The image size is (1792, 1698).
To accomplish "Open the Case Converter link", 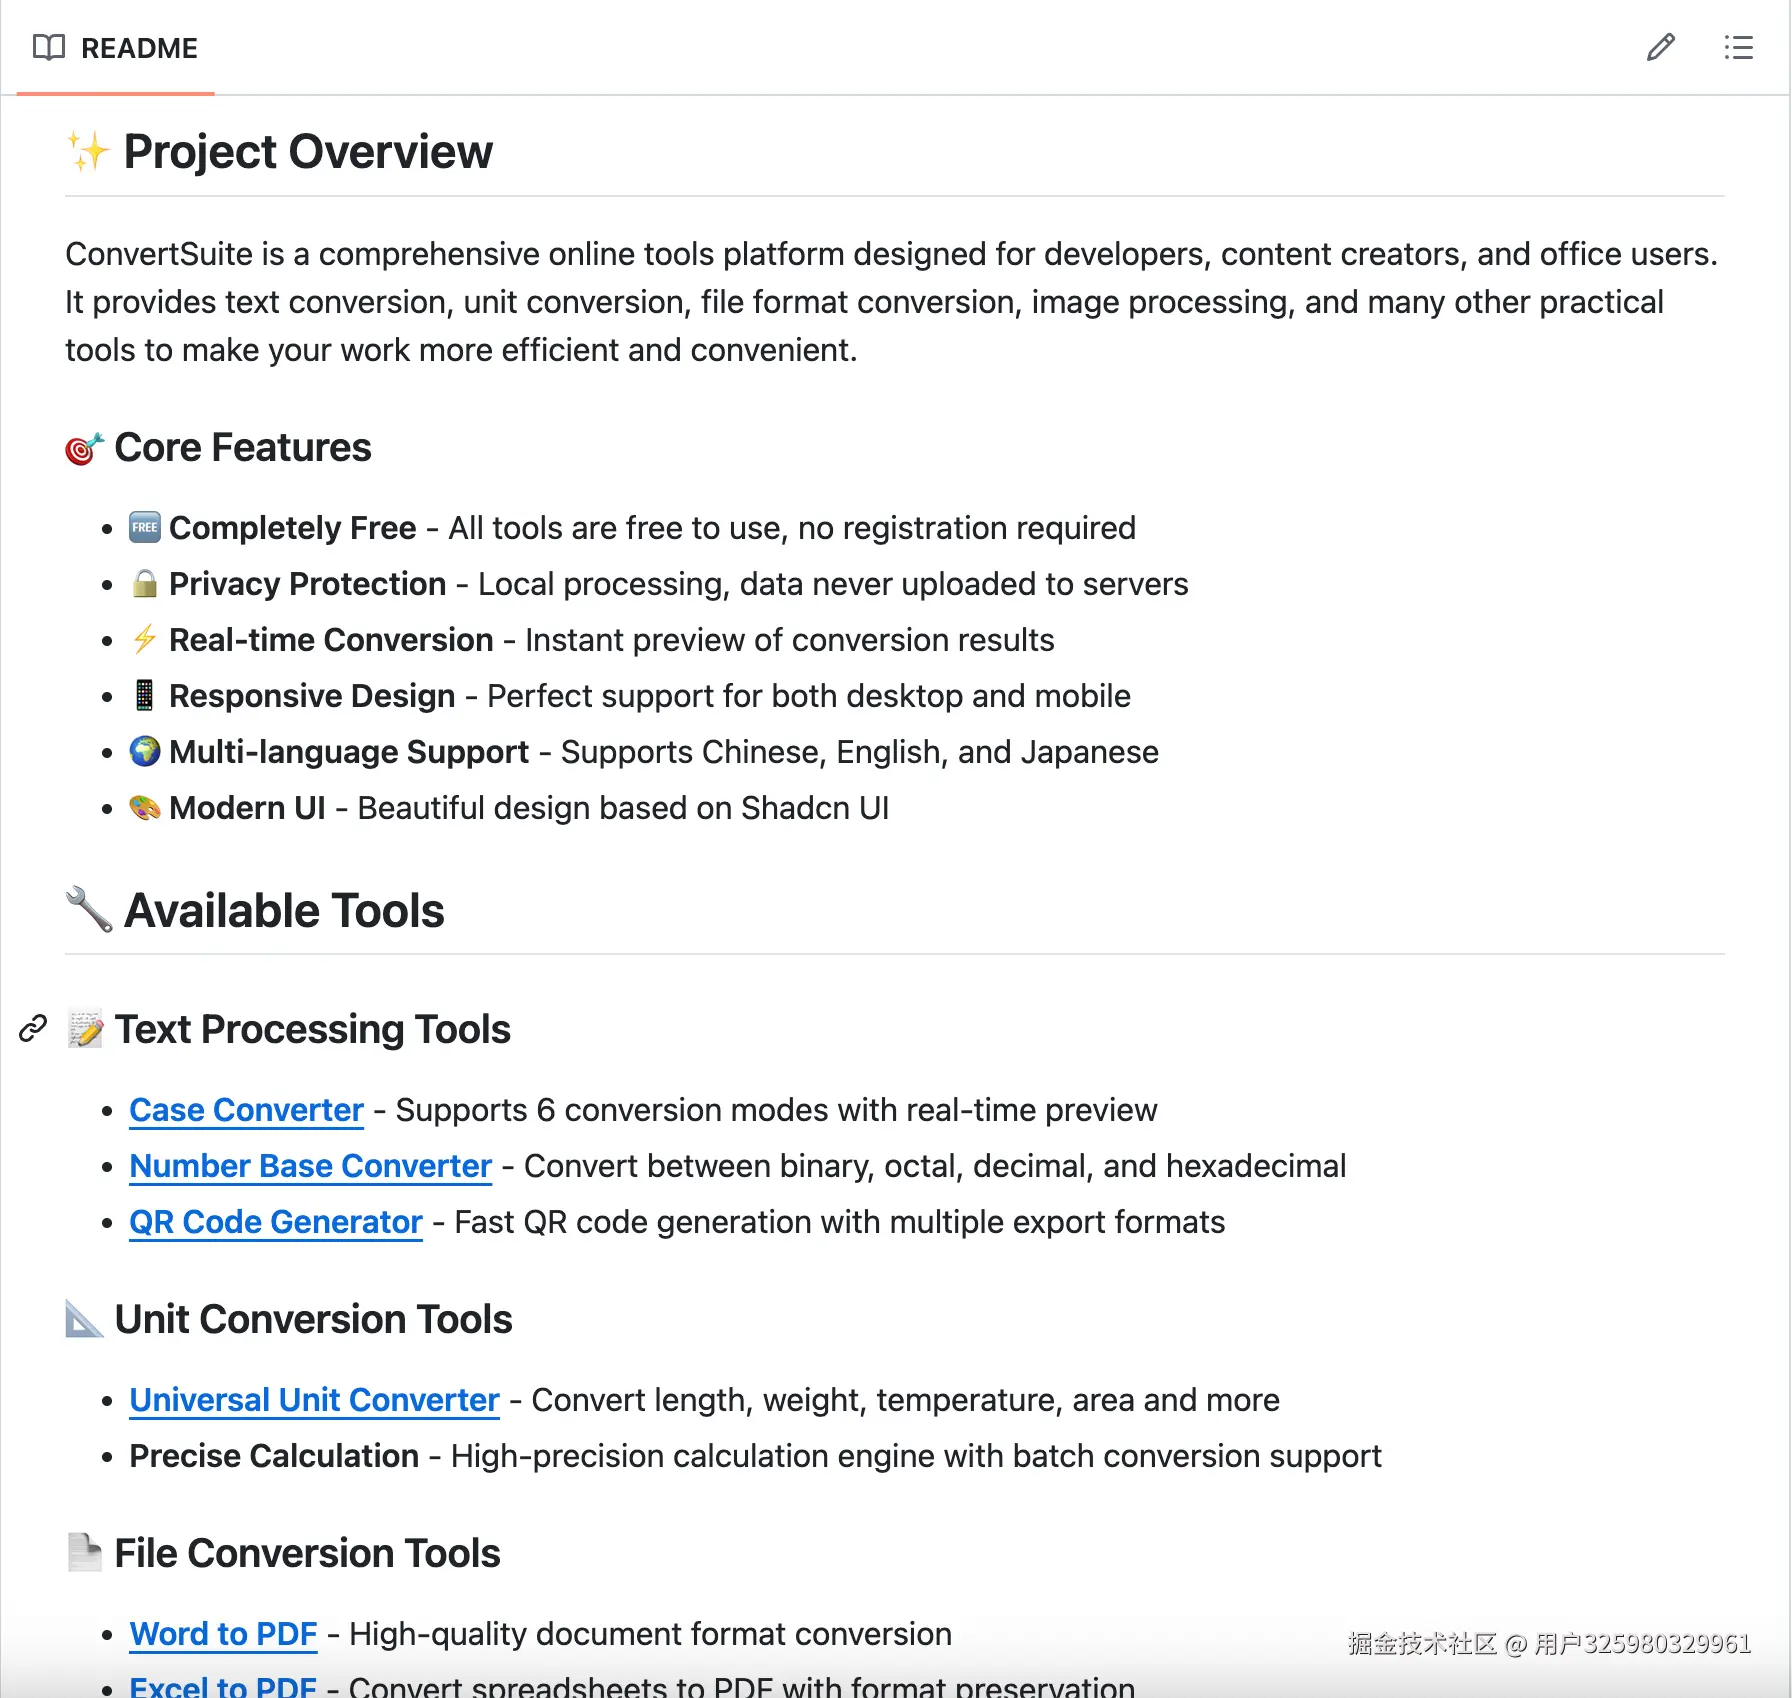I will [245, 1110].
